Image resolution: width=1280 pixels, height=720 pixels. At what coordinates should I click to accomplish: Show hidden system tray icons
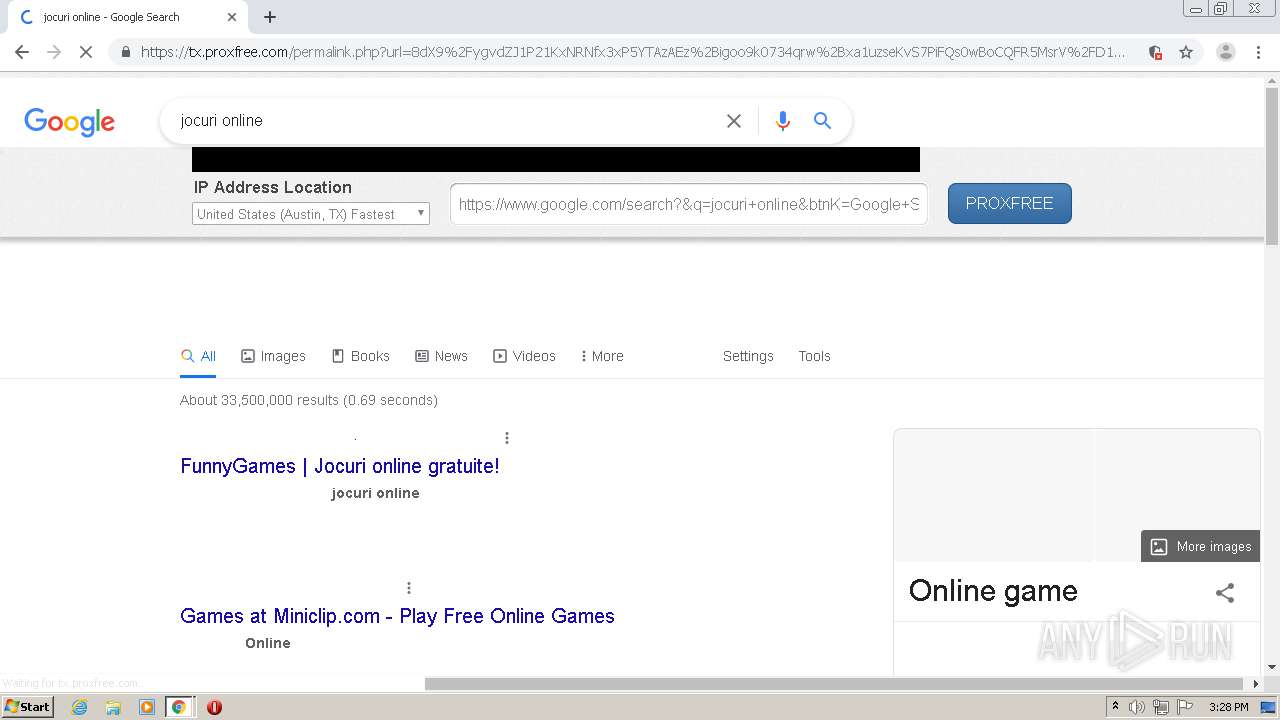click(1115, 707)
